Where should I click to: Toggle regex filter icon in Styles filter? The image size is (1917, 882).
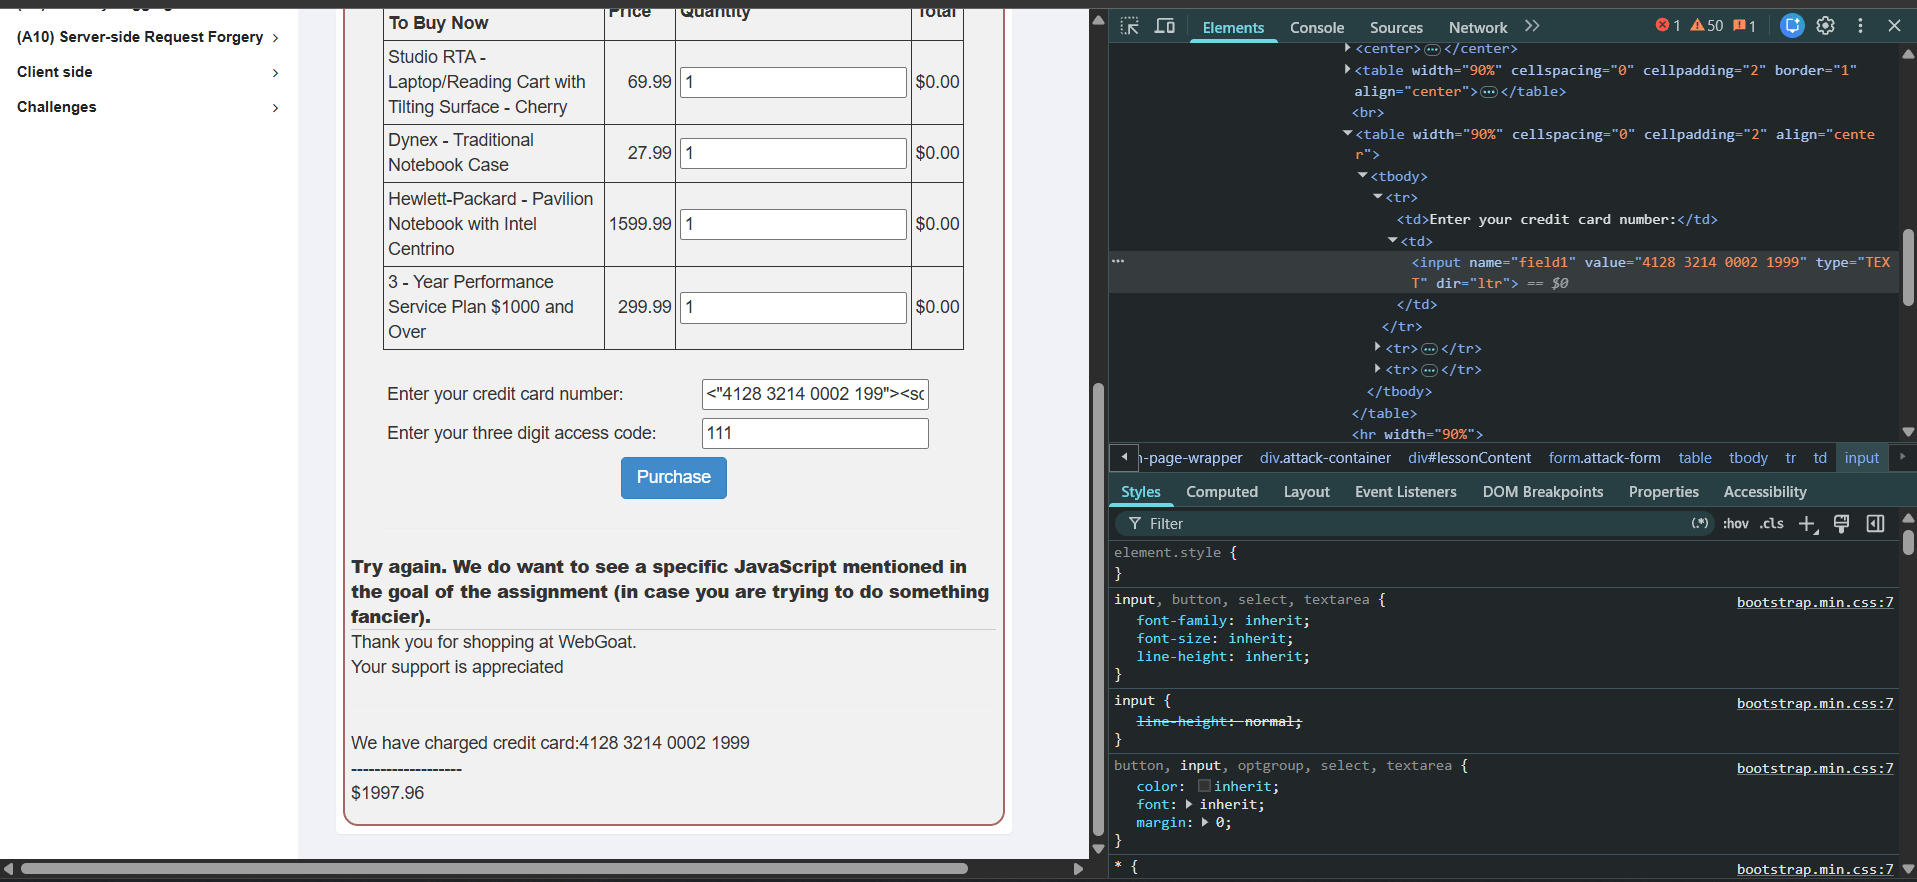coord(1700,524)
